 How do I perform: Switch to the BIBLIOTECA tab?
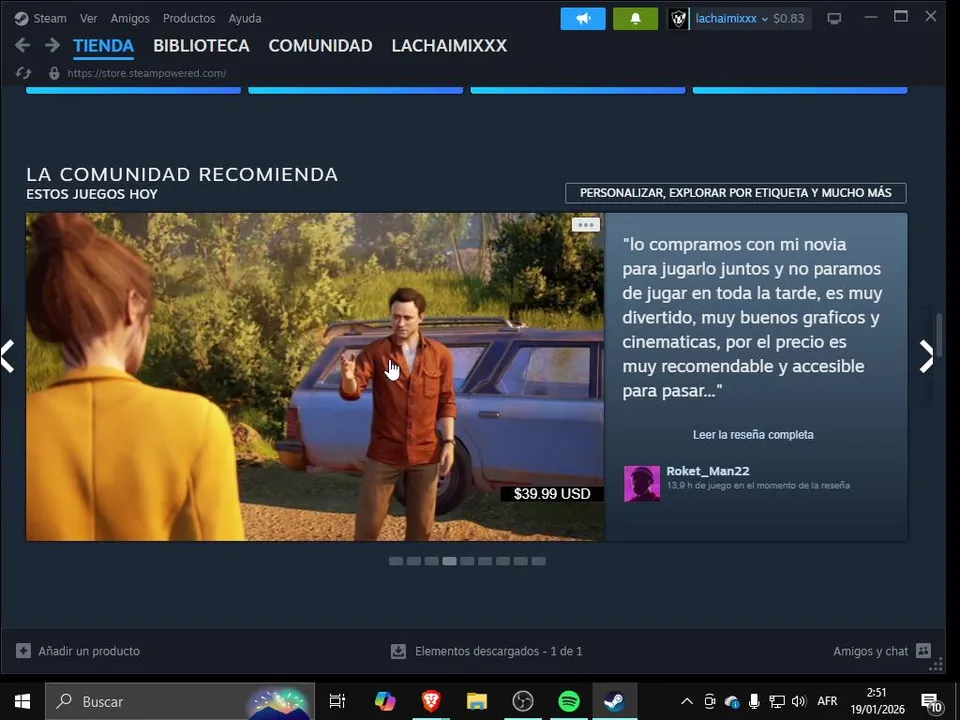pos(201,46)
